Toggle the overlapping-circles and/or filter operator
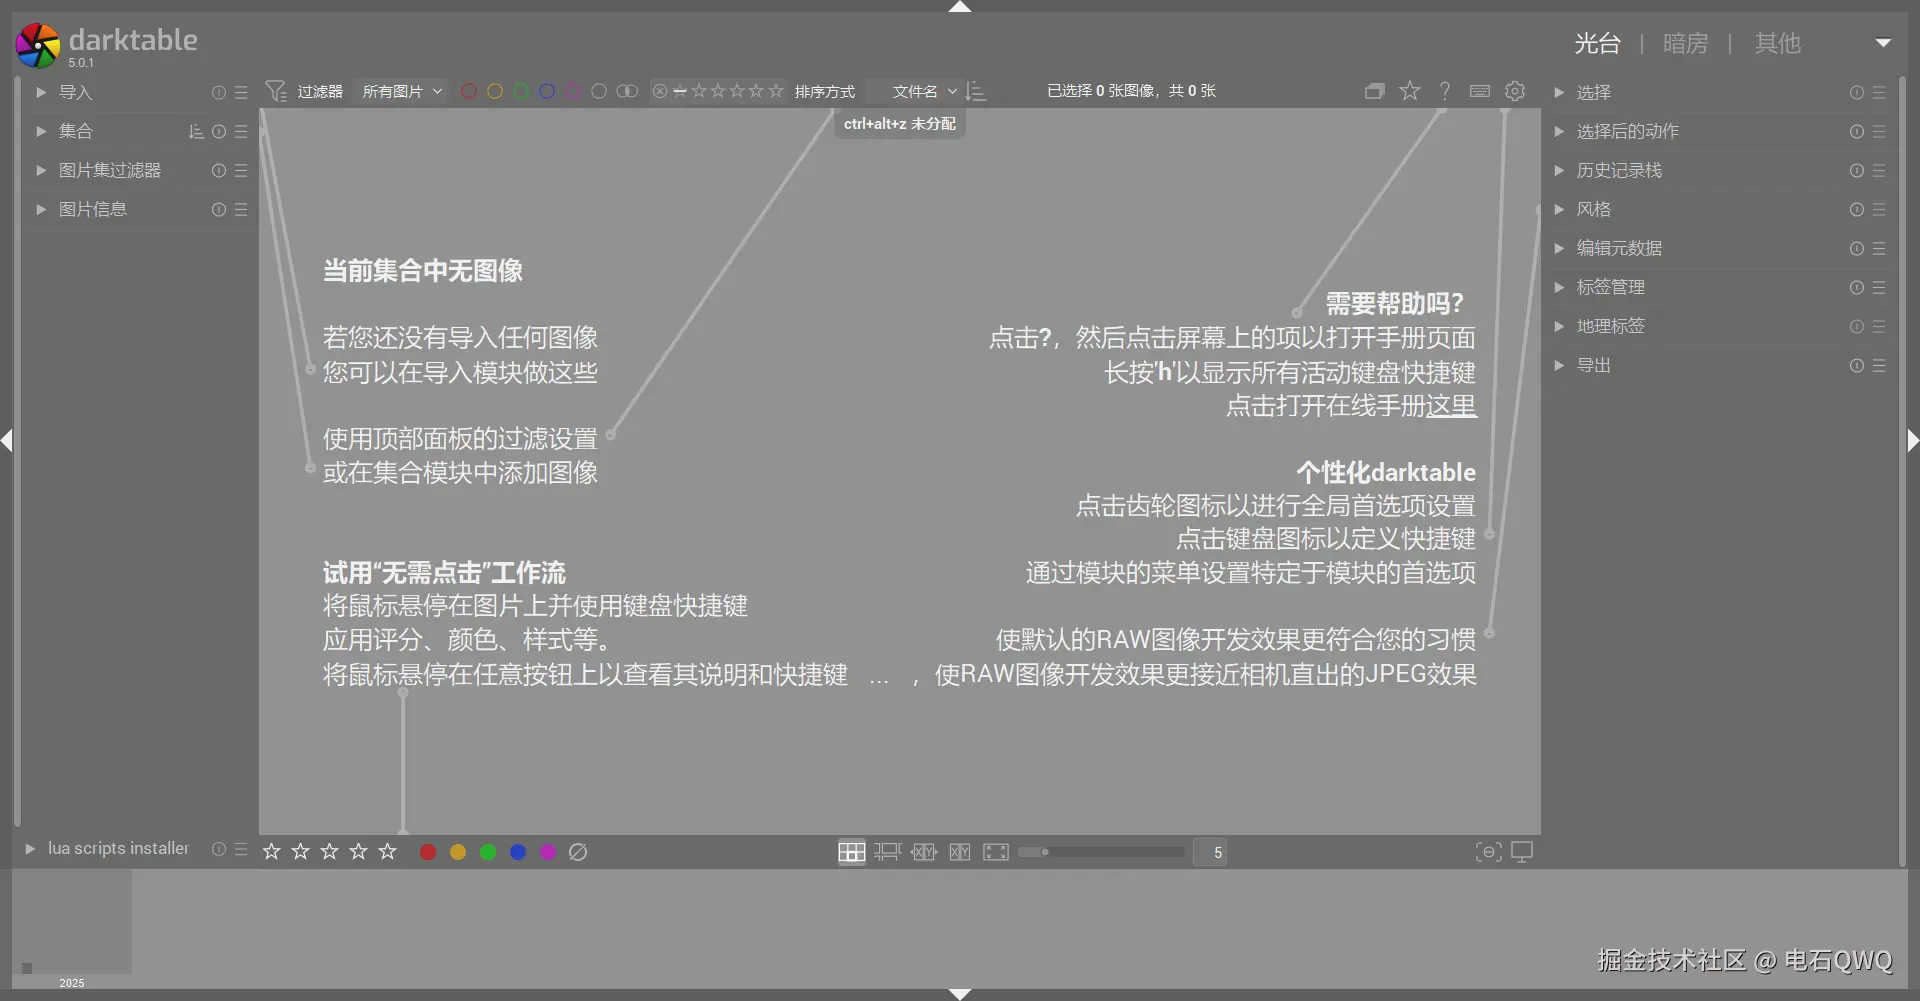 point(627,91)
